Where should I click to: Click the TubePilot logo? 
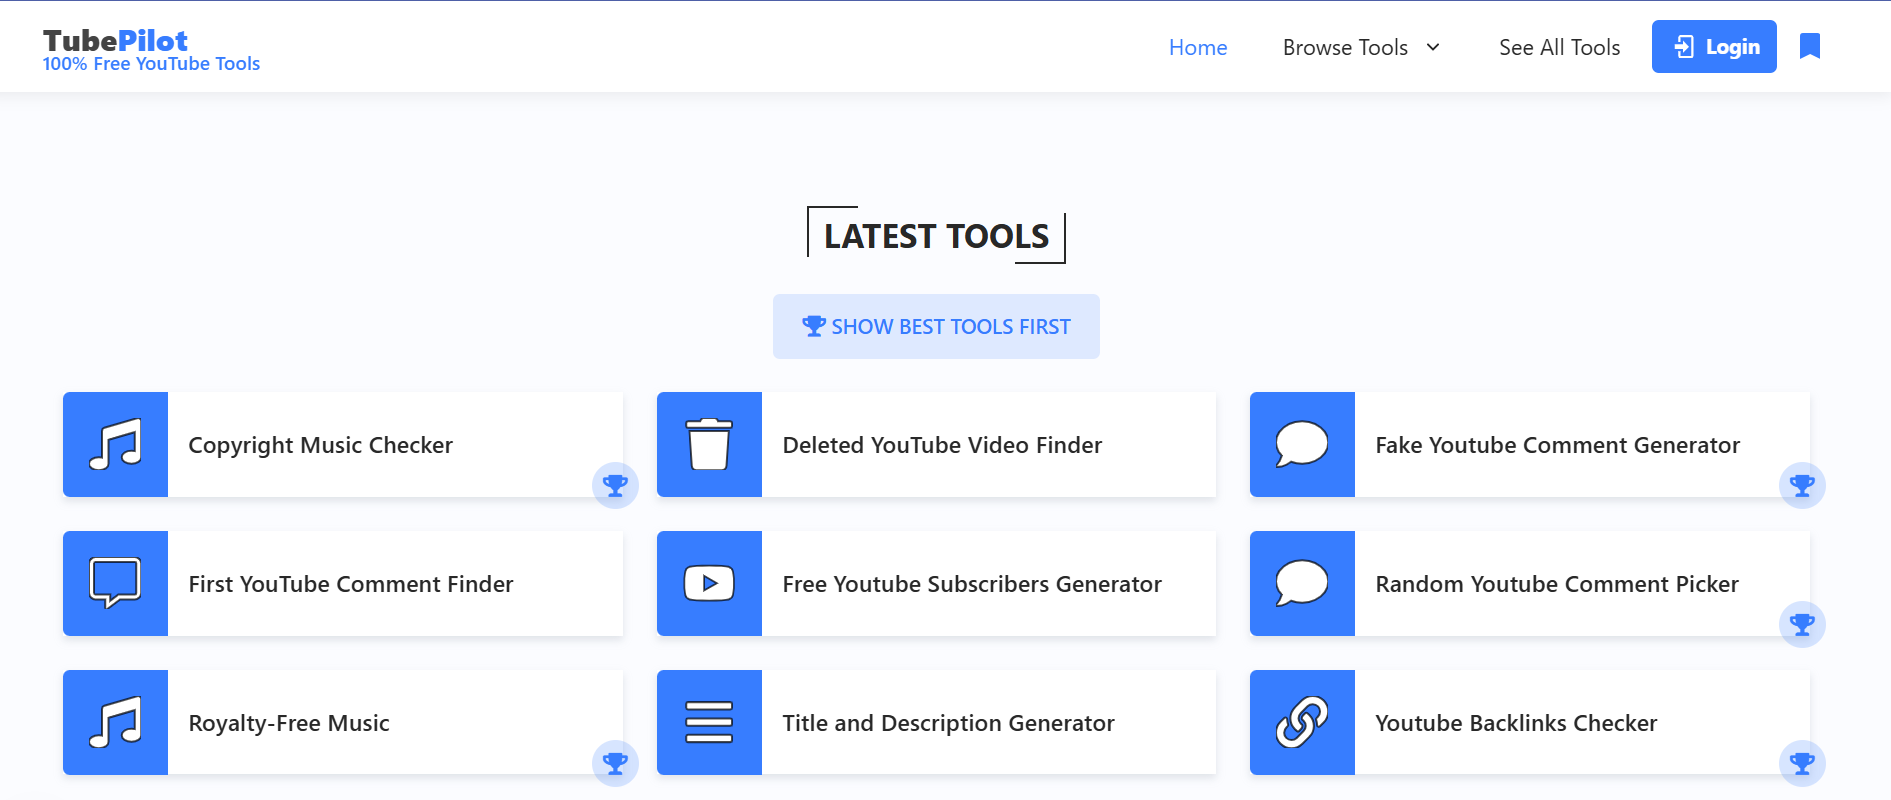(115, 41)
